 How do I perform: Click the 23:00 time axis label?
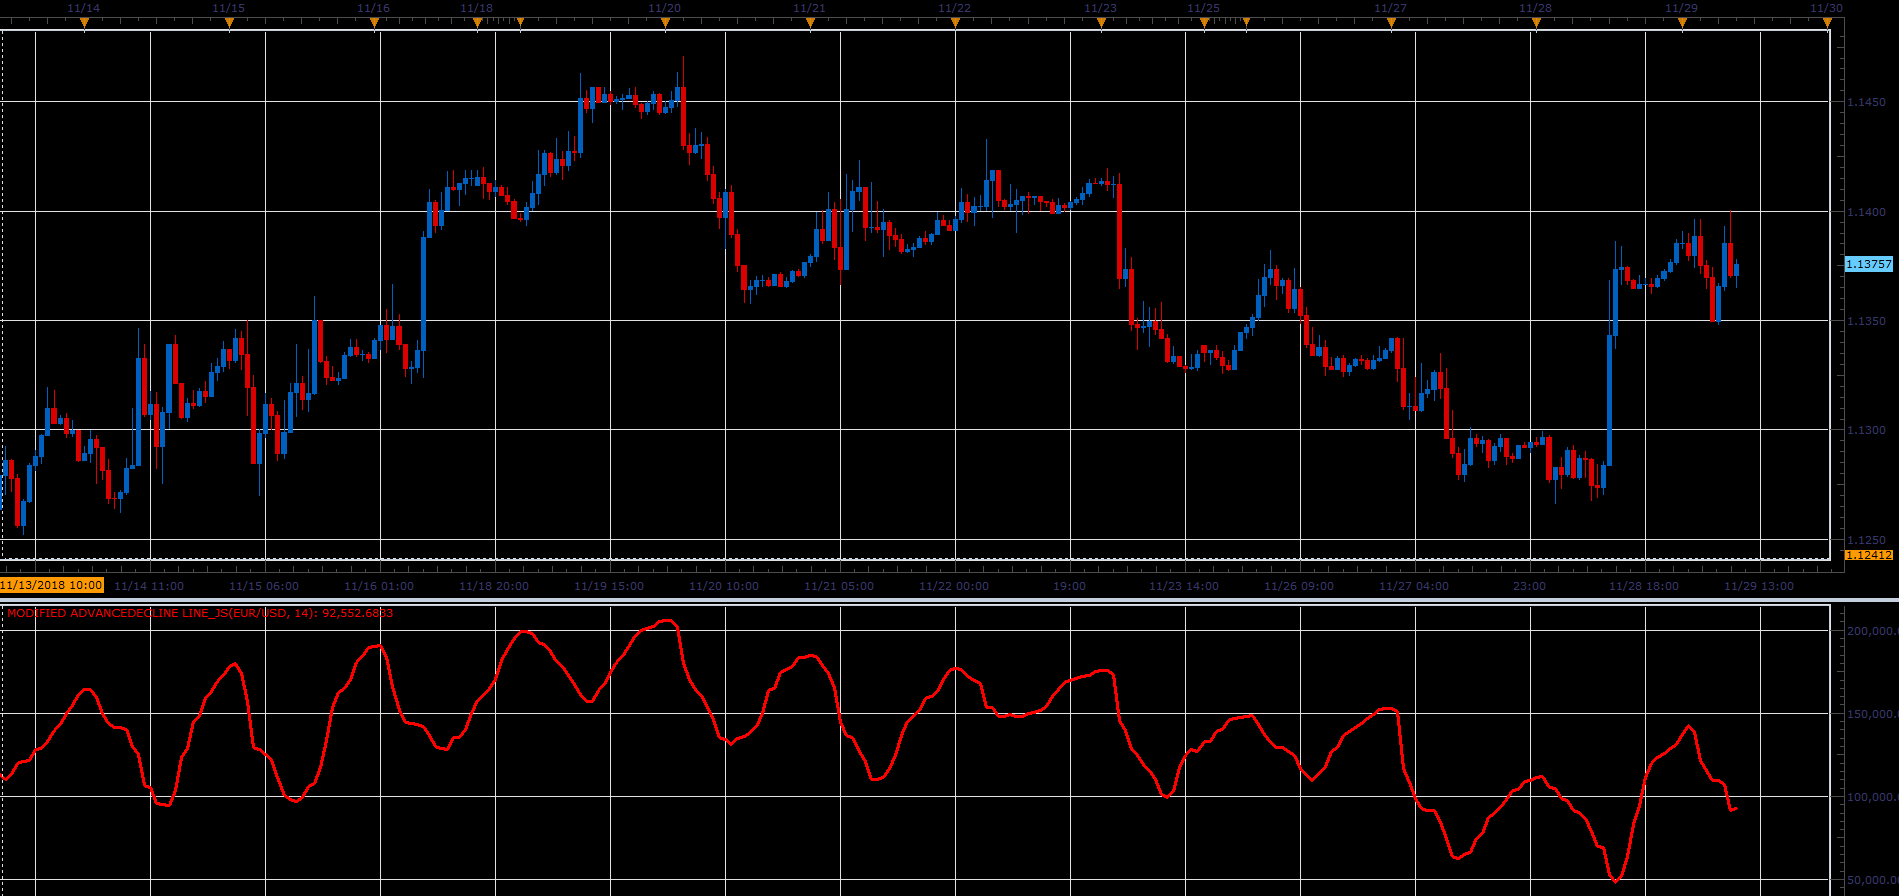pos(1529,586)
